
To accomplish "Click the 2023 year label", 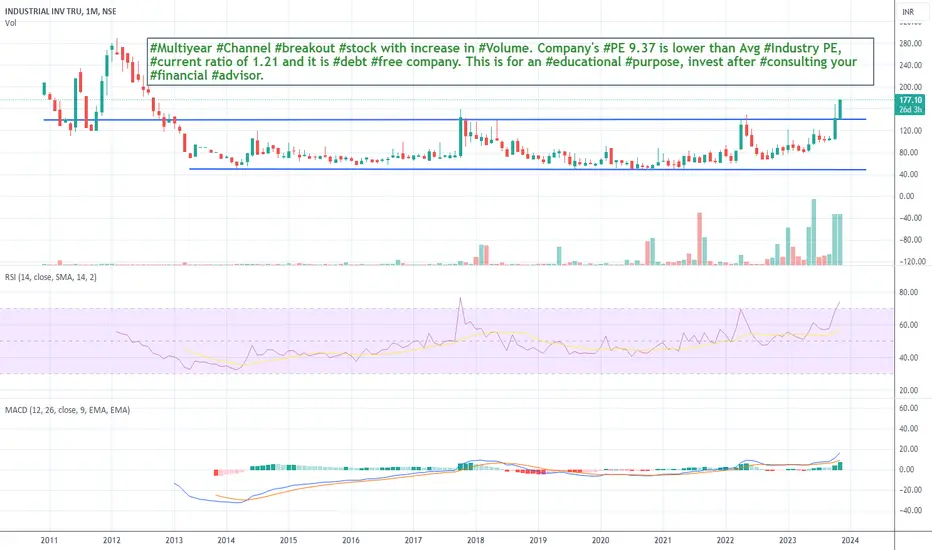I will 788,540.
